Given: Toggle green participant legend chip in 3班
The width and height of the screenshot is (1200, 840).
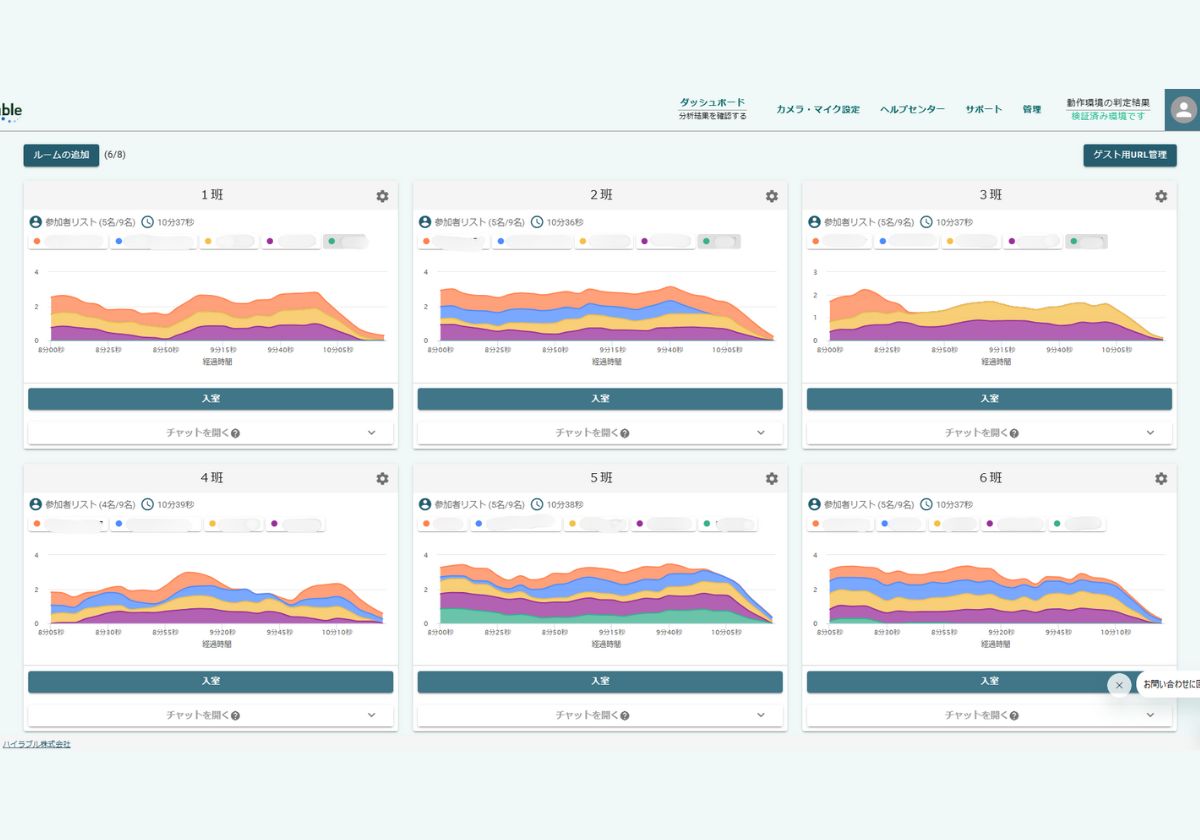Looking at the screenshot, I should [1086, 242].
